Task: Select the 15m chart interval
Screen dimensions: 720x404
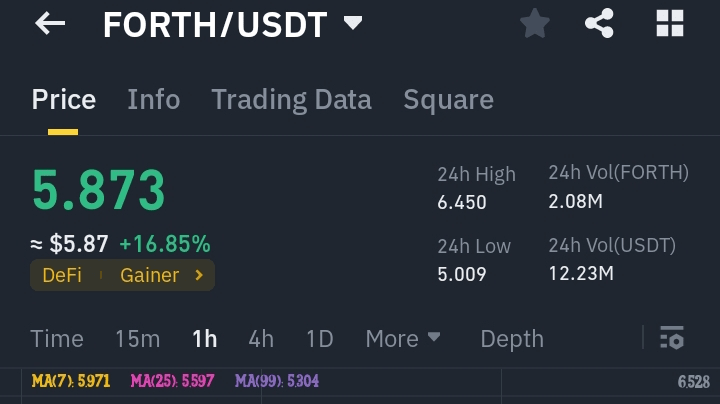Action: pyautogui.click(x=137, y=339)
